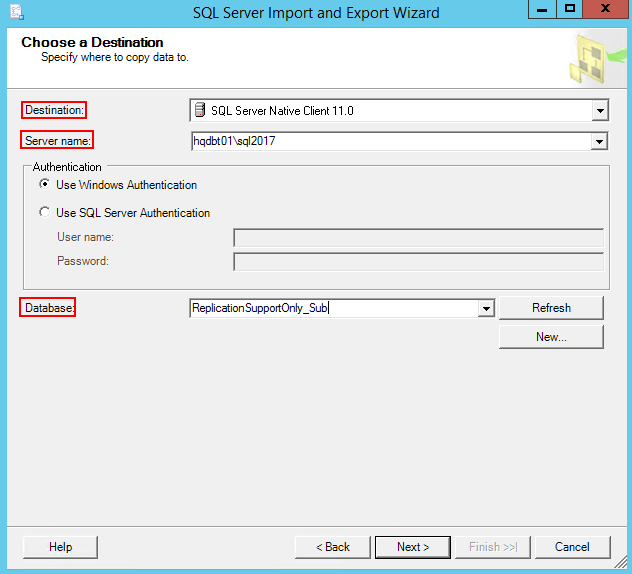632x574 pixels.
Task: Click the Database name text field
Action: click(x=335, y=308)
